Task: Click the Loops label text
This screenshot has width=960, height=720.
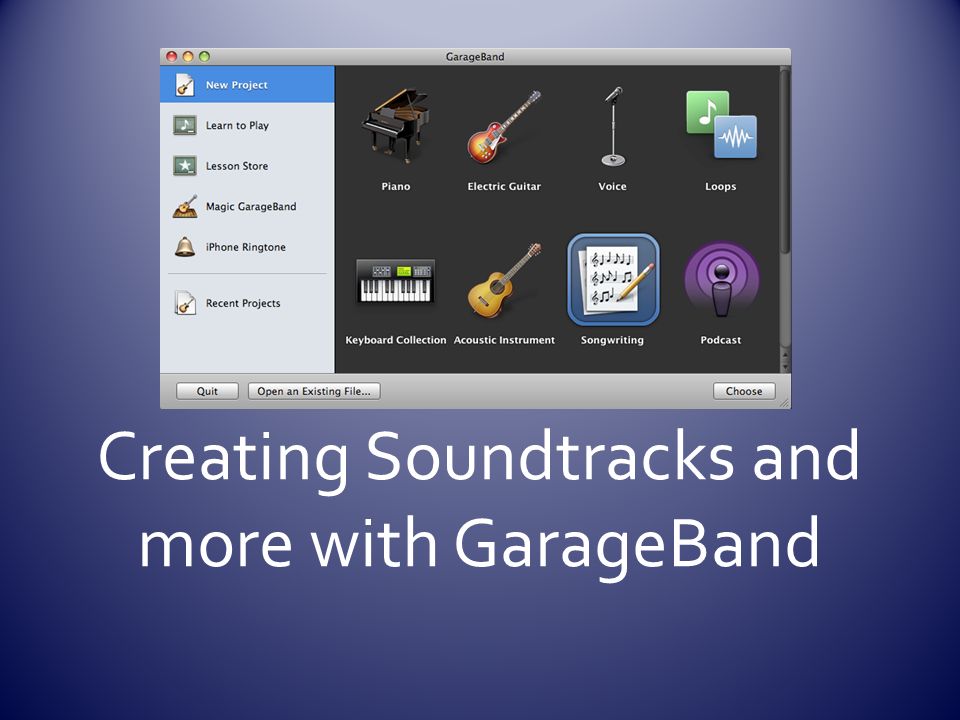Action: pos(721,186)
